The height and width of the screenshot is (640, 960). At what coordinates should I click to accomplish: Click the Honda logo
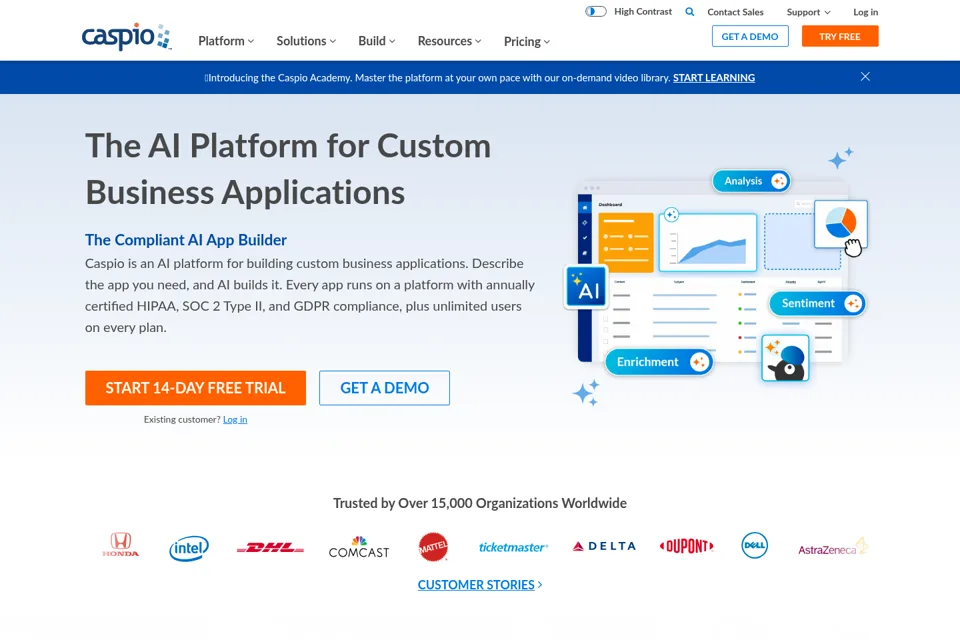tap(121, 545)
